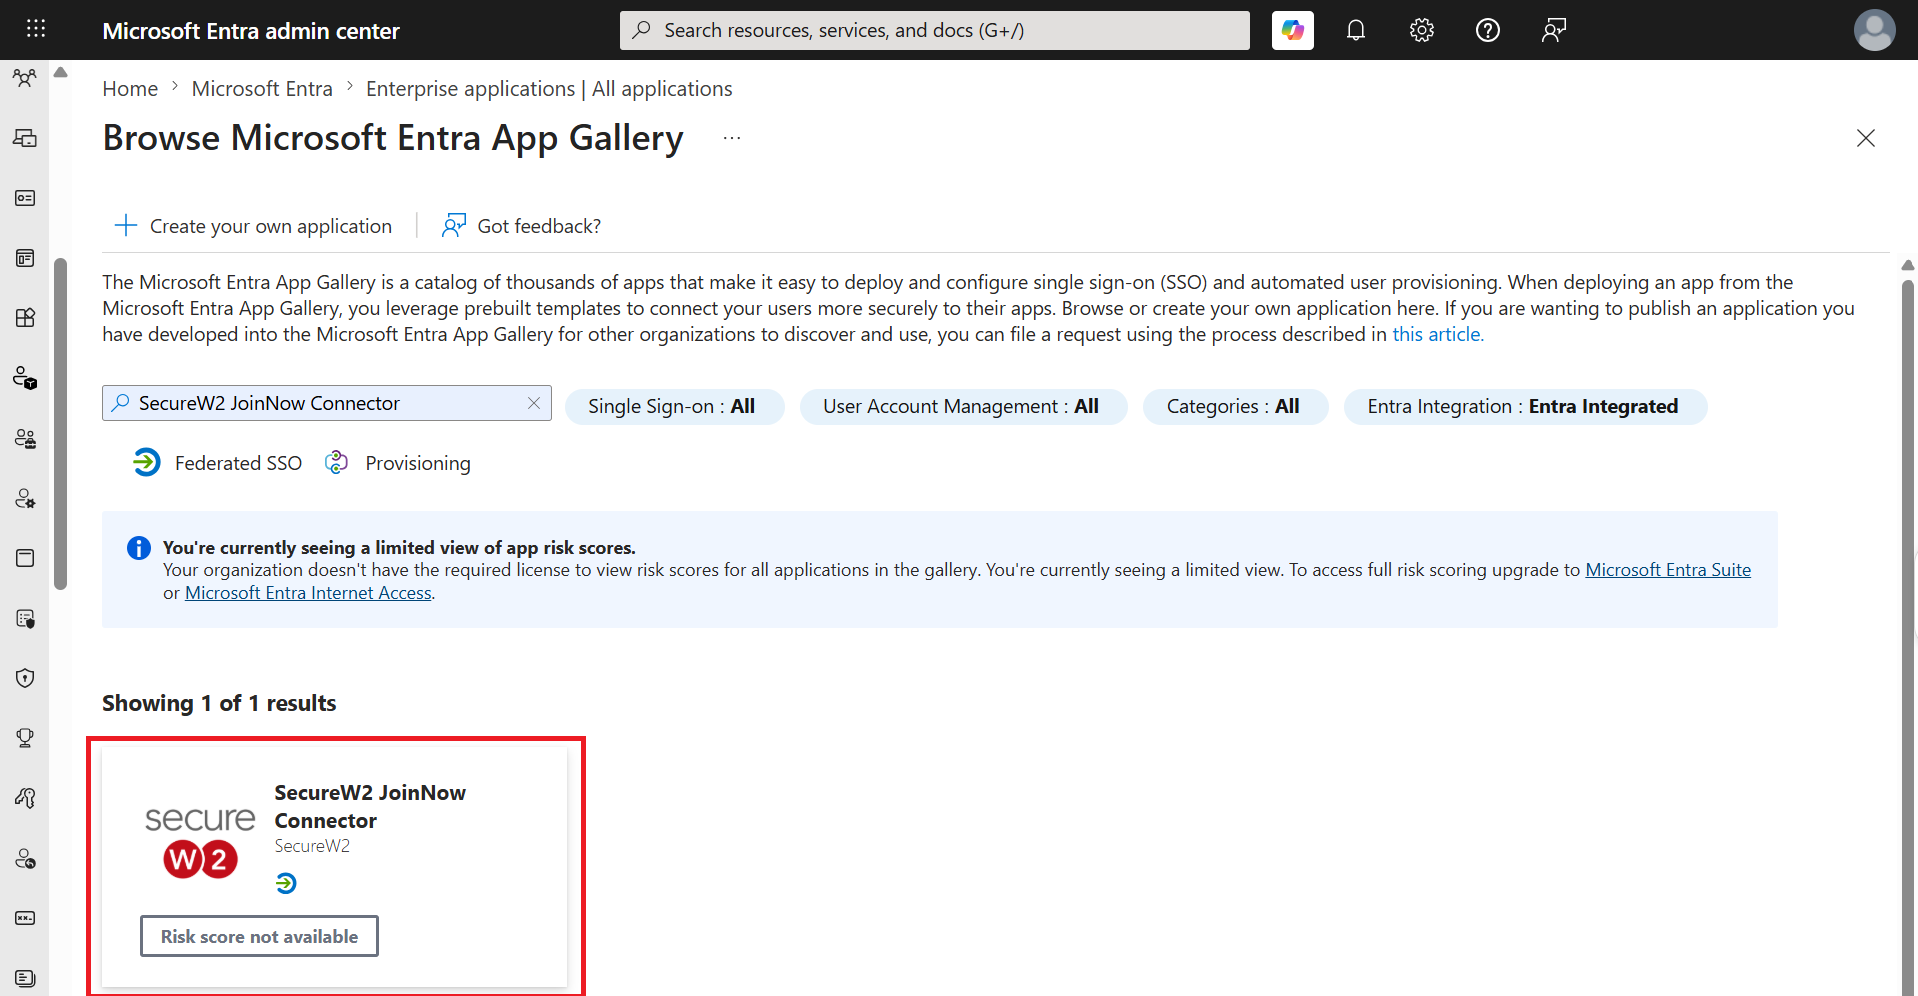Screen dimensions: 1918x996
Task: Click the Browse Microsoft Entra App Gallery heading
Action: tap(393, 138)
